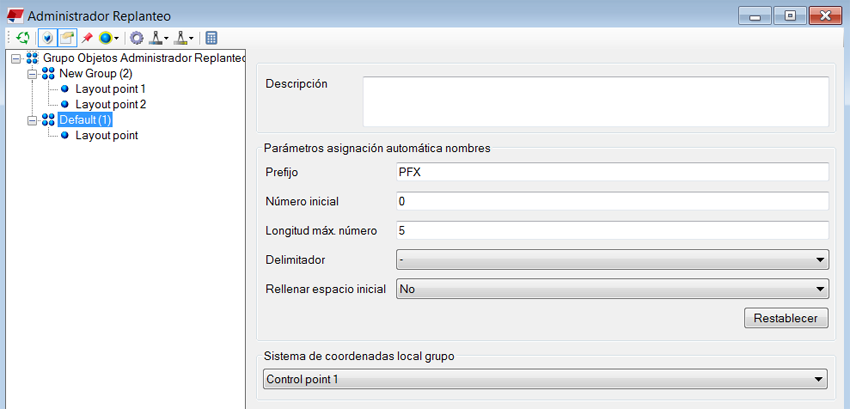Screen dimensions: 850x409
Task: Collapse the New Group (2) node
Action: click(x=32, y=73)
